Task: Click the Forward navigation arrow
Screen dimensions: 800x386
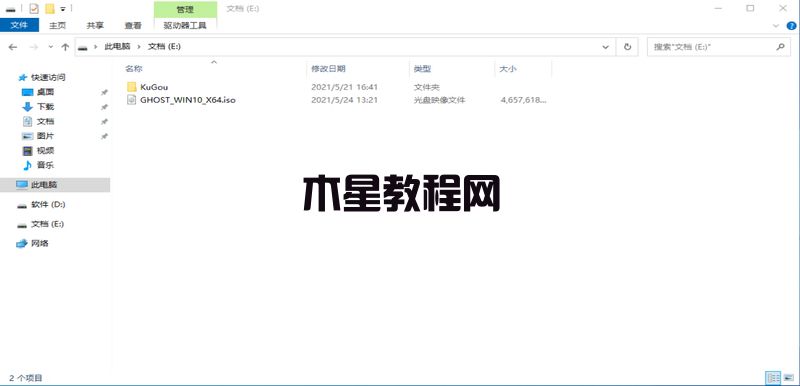Action: 34,47
